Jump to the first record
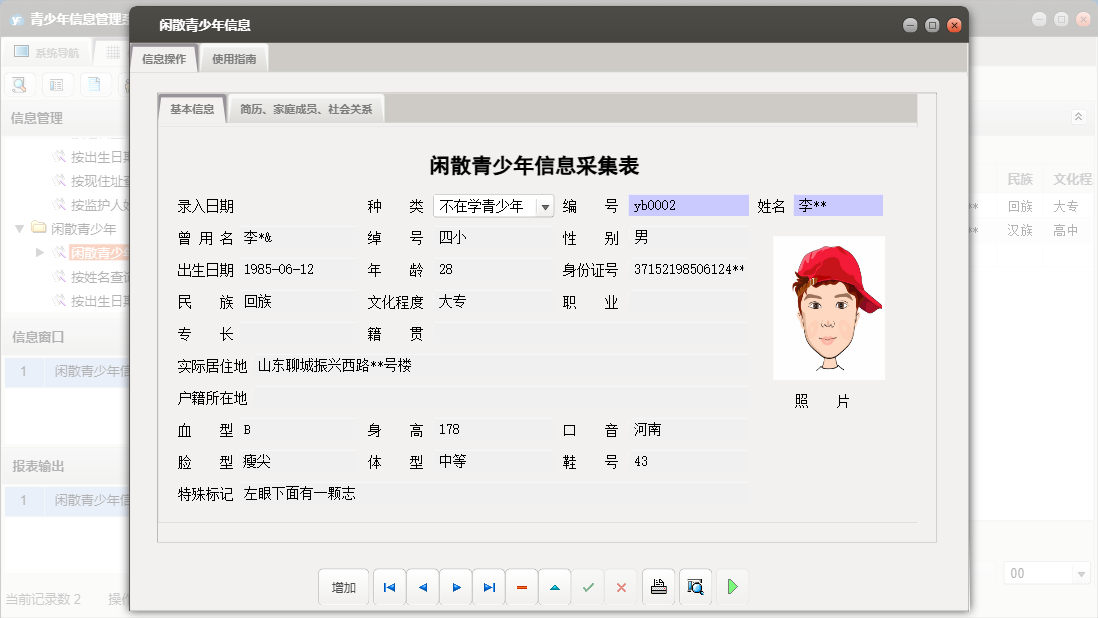Screen dimensions: 1098x618 [x=389, y=587]
